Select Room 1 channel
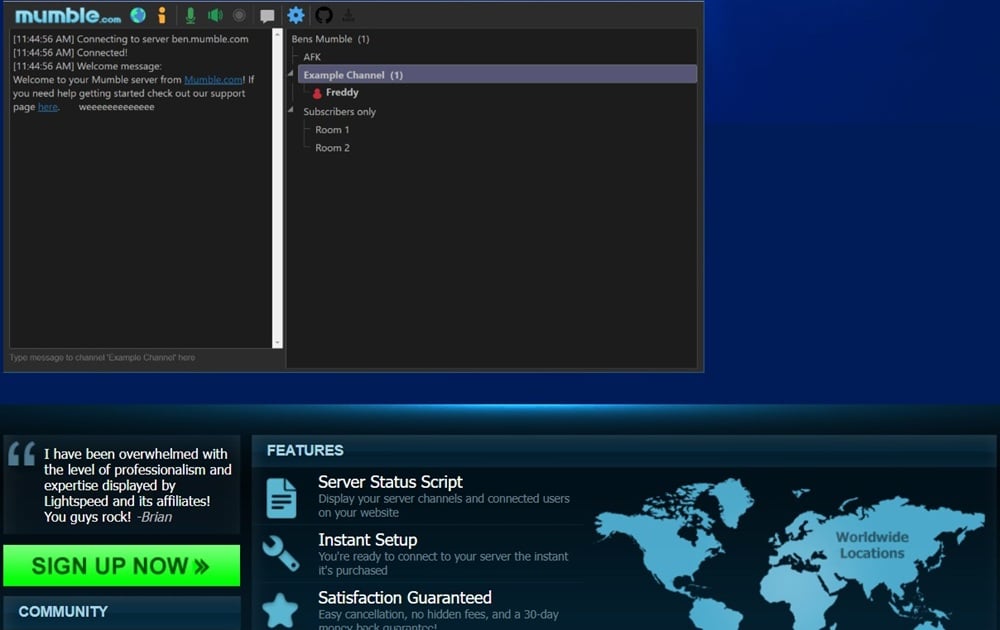Image resolution: width=1000 pixels, height=630 pixels. [332, 129]
